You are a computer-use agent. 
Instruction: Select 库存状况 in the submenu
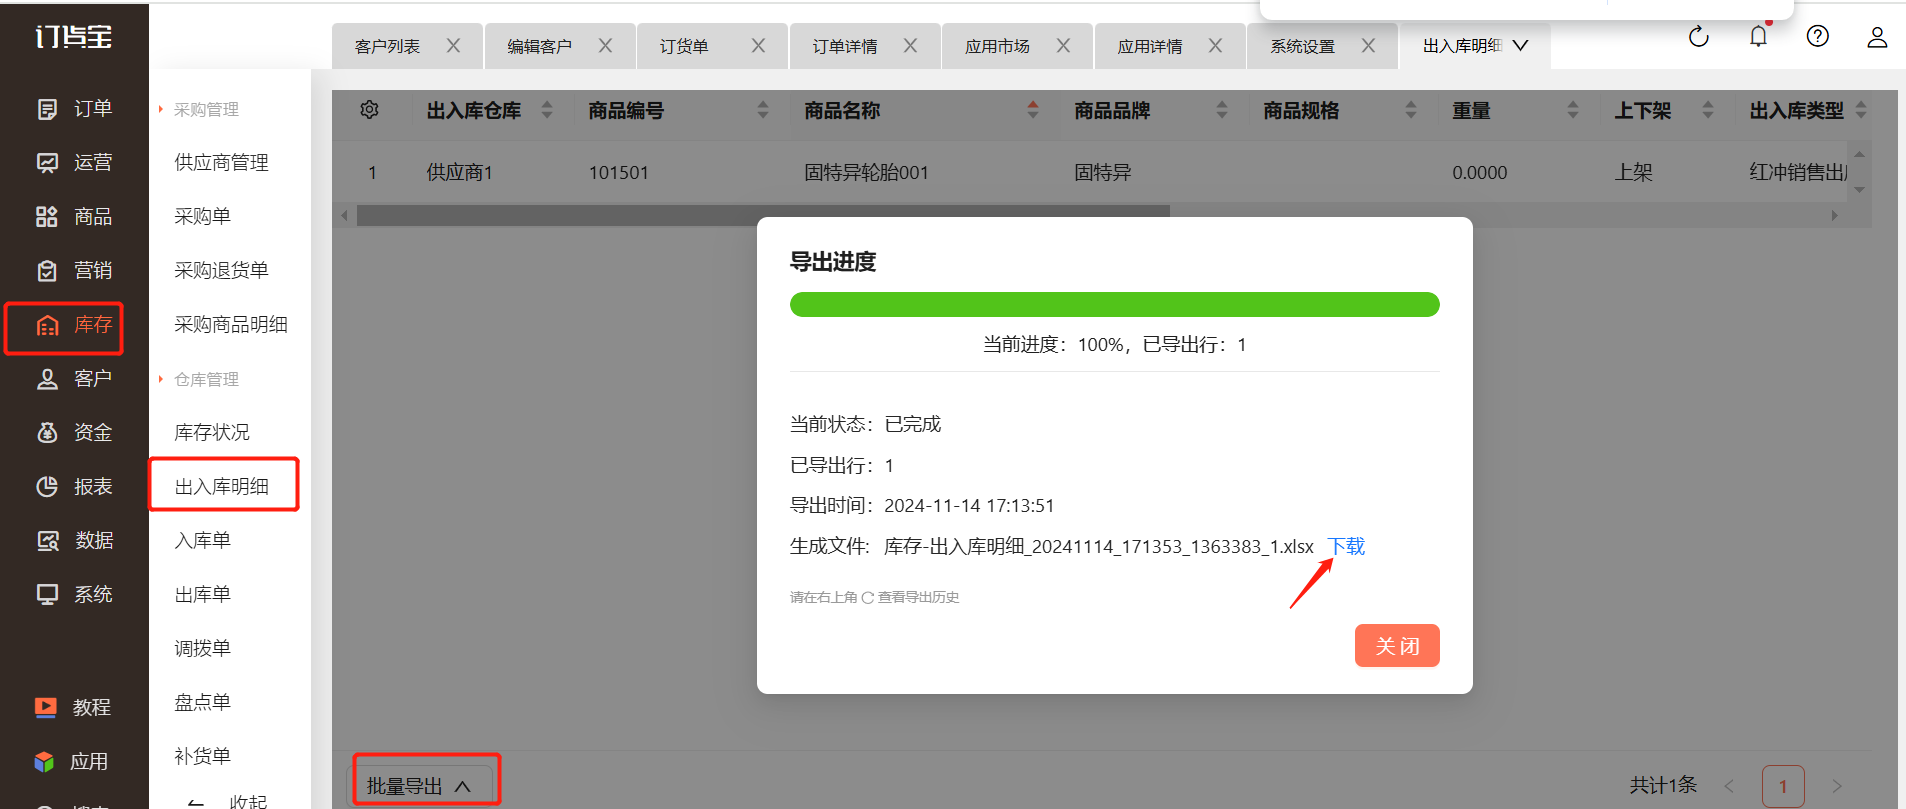coord(212,433)
